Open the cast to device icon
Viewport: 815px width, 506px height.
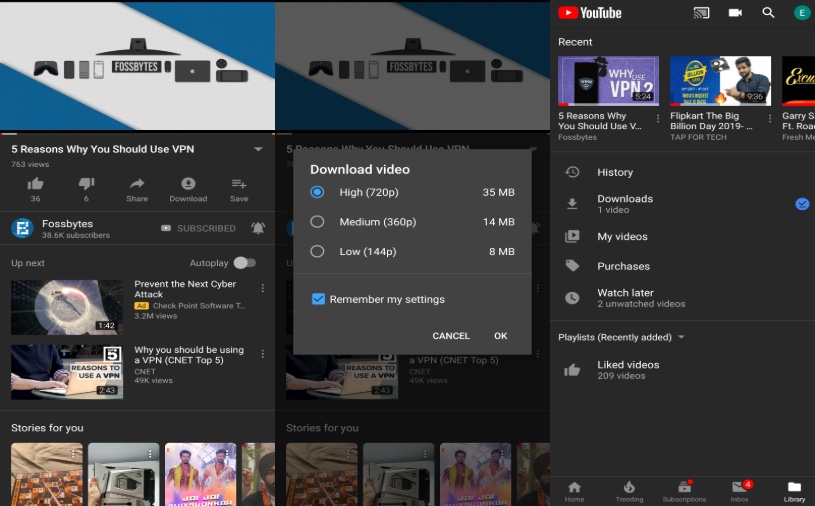(x=701, y=13)
